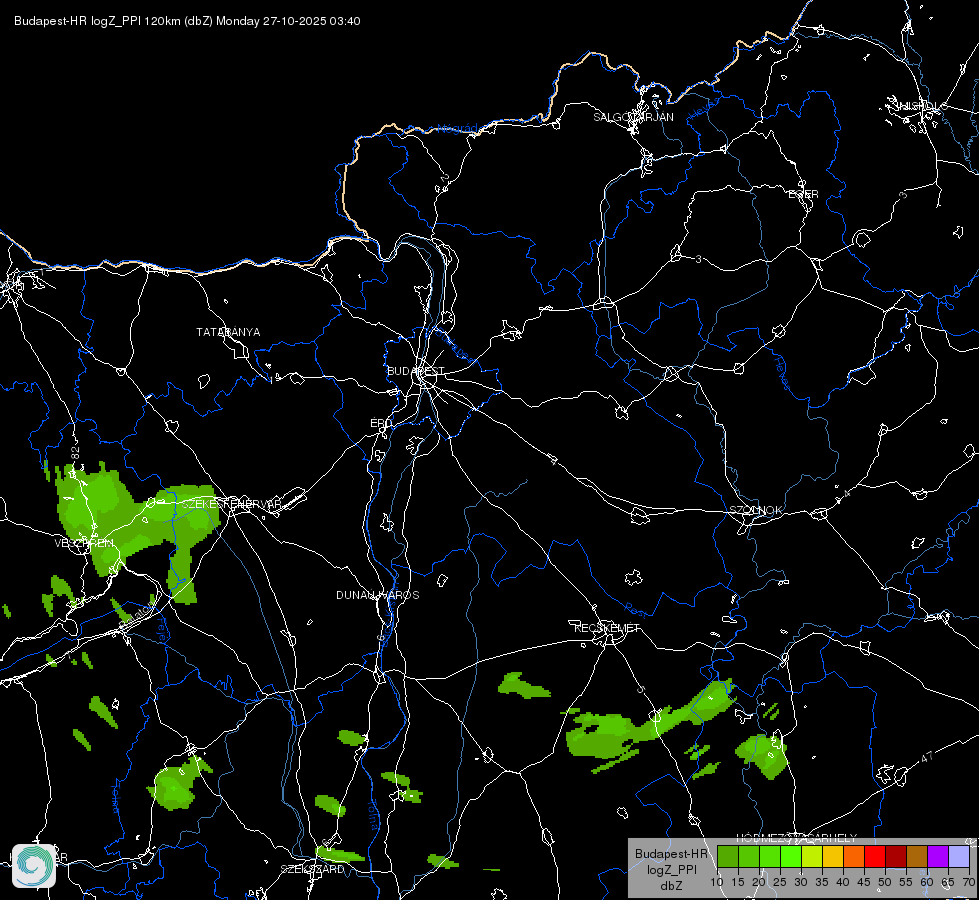Screen dimensions: 979x900
Task: Click the TATABANYA city label
Action: (228, 332)
